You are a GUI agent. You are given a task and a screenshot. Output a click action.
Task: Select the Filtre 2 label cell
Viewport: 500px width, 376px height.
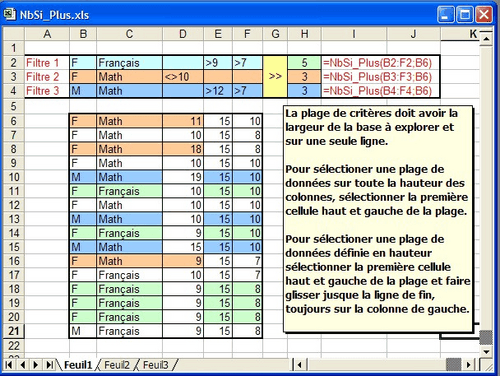tap(47, 77)
